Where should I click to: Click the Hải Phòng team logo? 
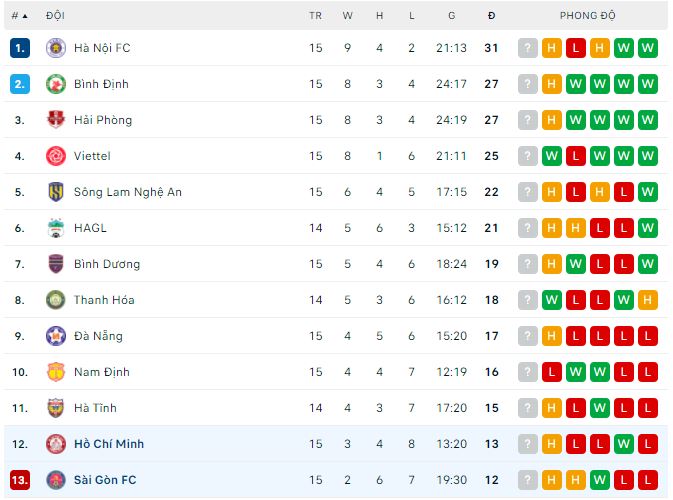[56, 120]
